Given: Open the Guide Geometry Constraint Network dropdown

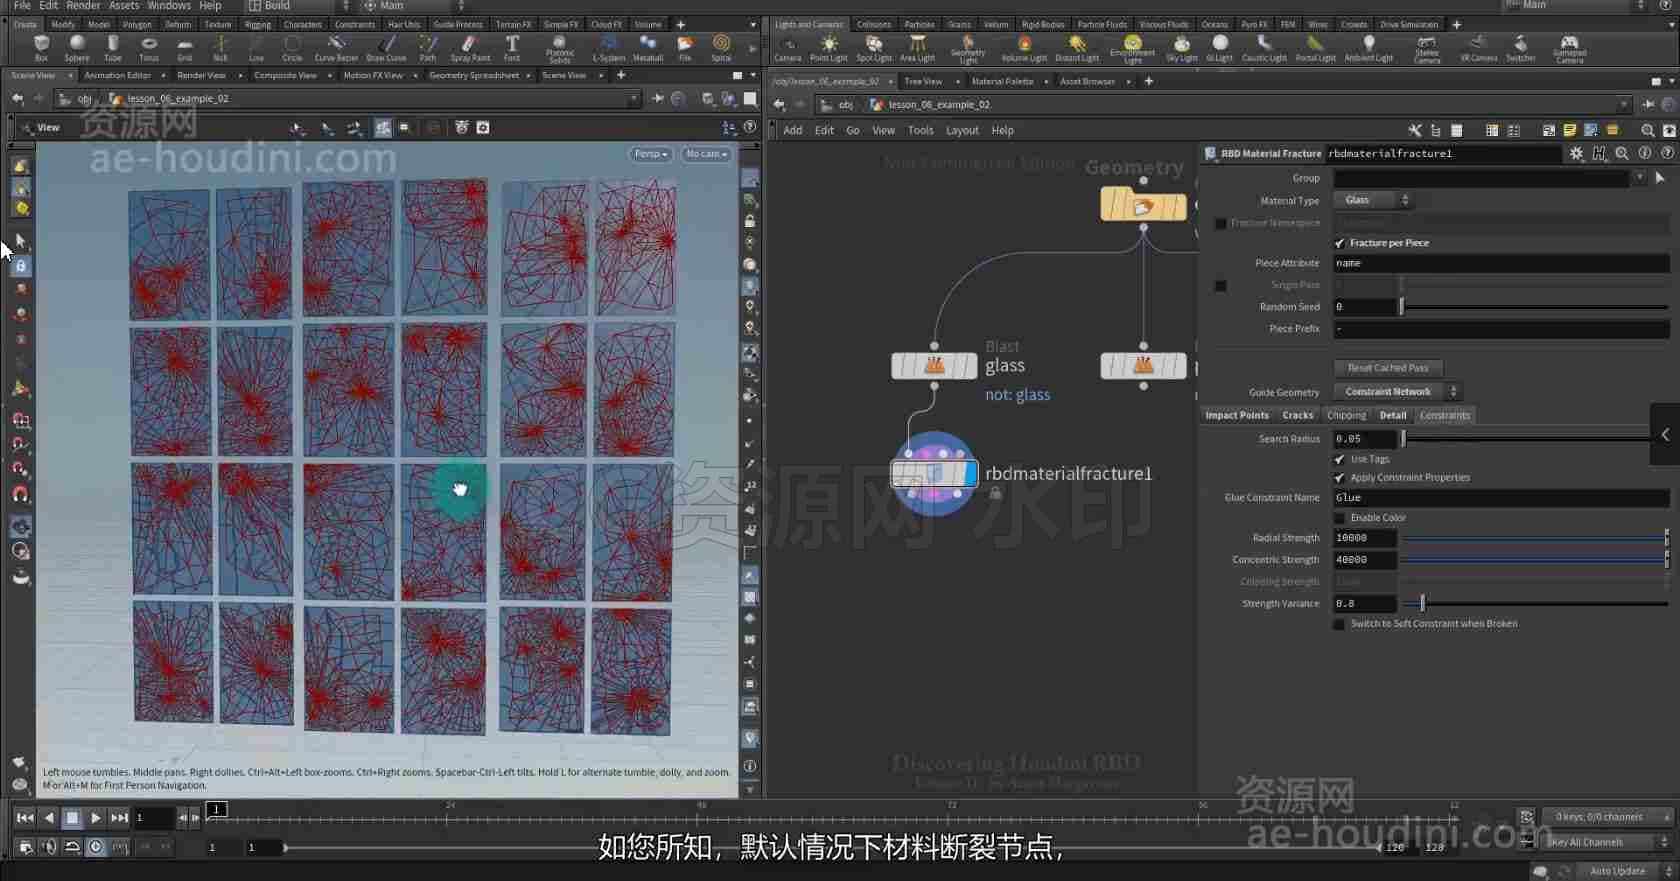Looking at the screenshot, I should 1396,392.
